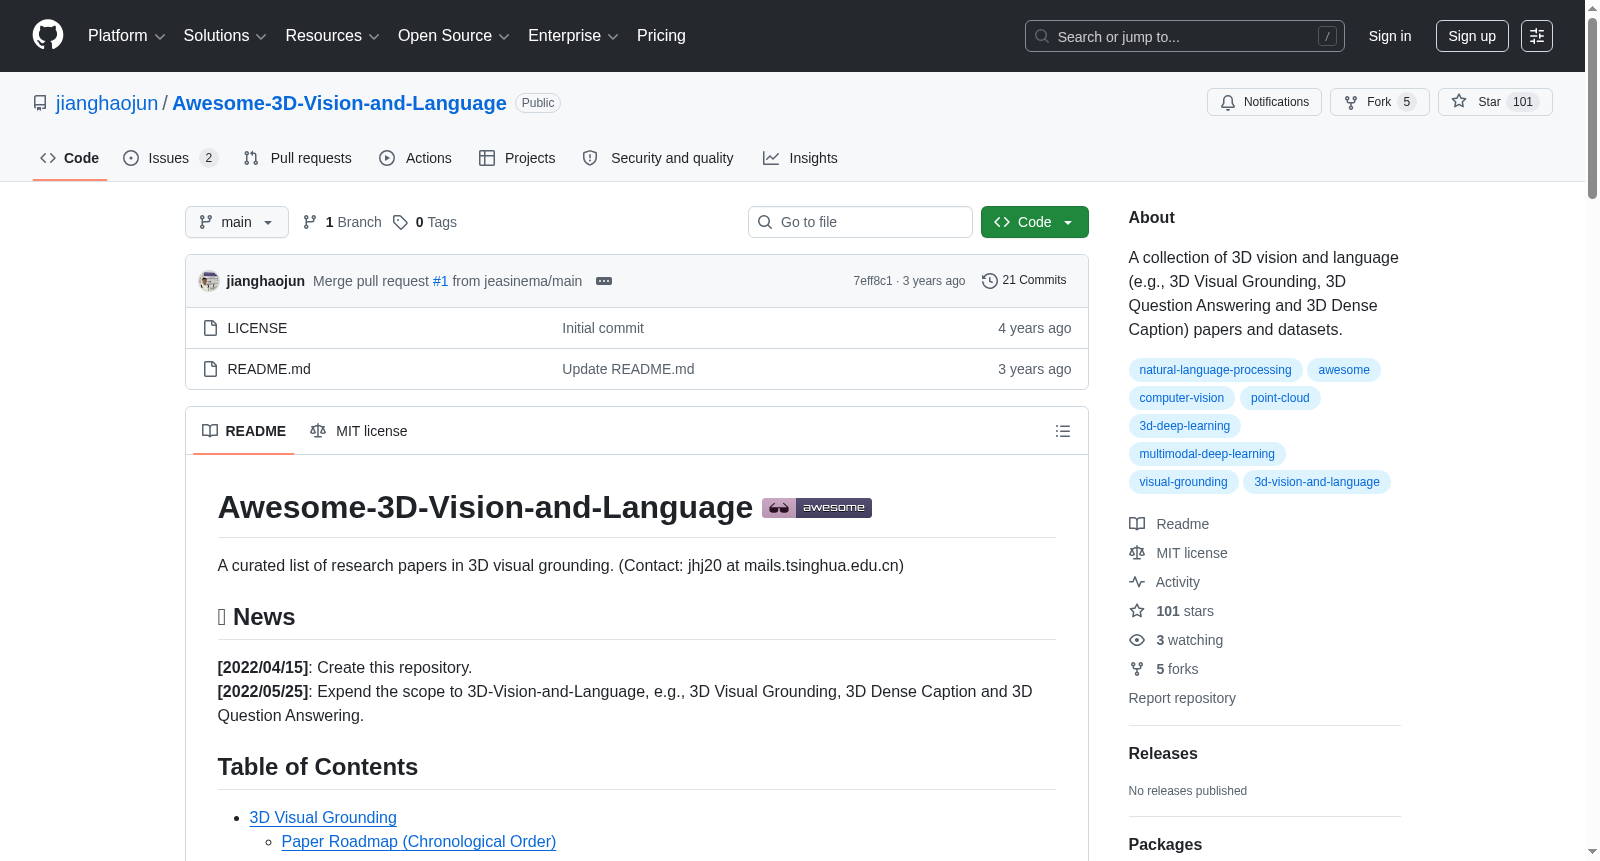
Task: Open the main branch selector dropdown
Action: pyautogui.click(x=237, y=222)
